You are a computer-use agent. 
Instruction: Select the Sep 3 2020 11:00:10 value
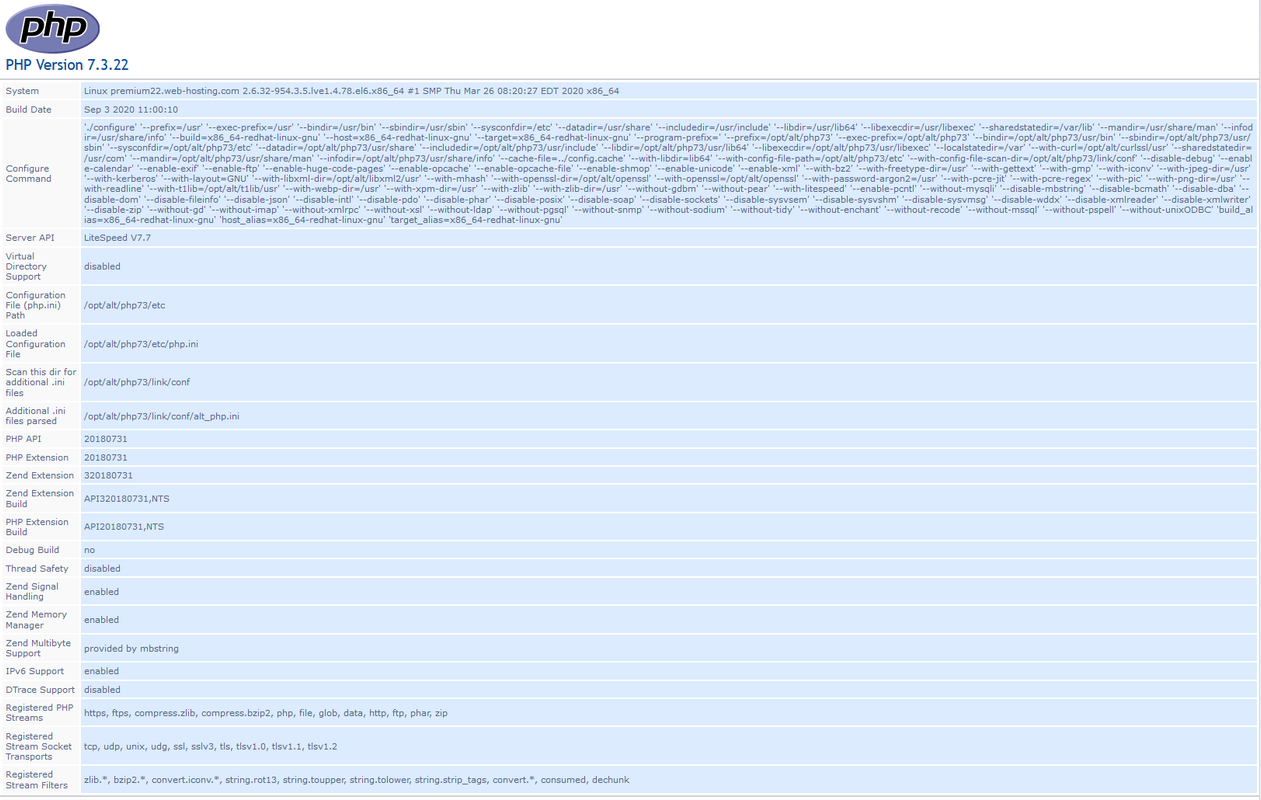point(131,110)
